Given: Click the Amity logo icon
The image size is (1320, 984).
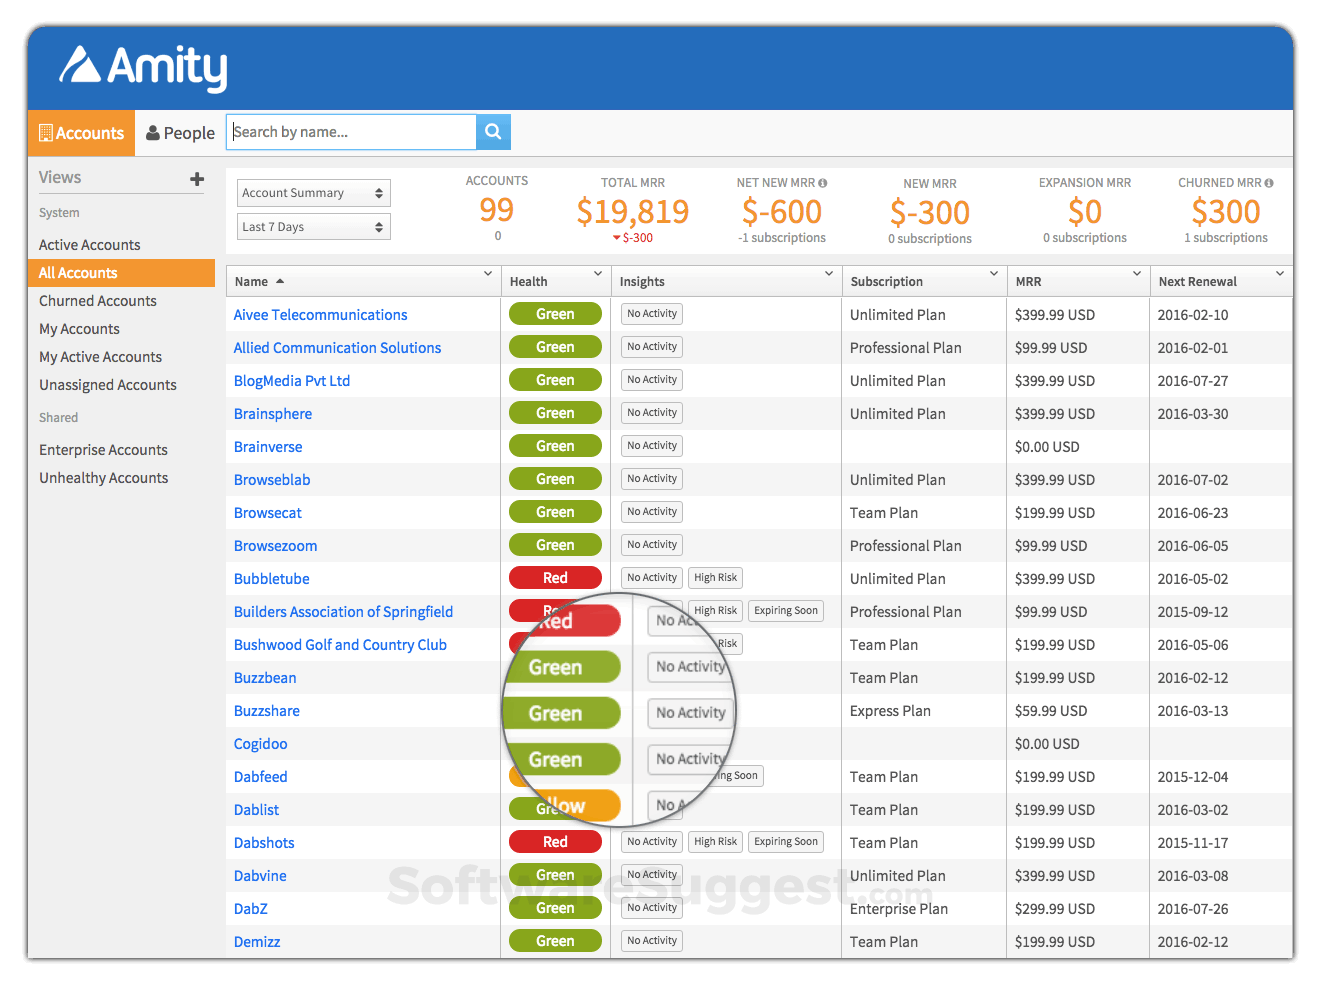Looking at the screenshot, I should (79, 67).
